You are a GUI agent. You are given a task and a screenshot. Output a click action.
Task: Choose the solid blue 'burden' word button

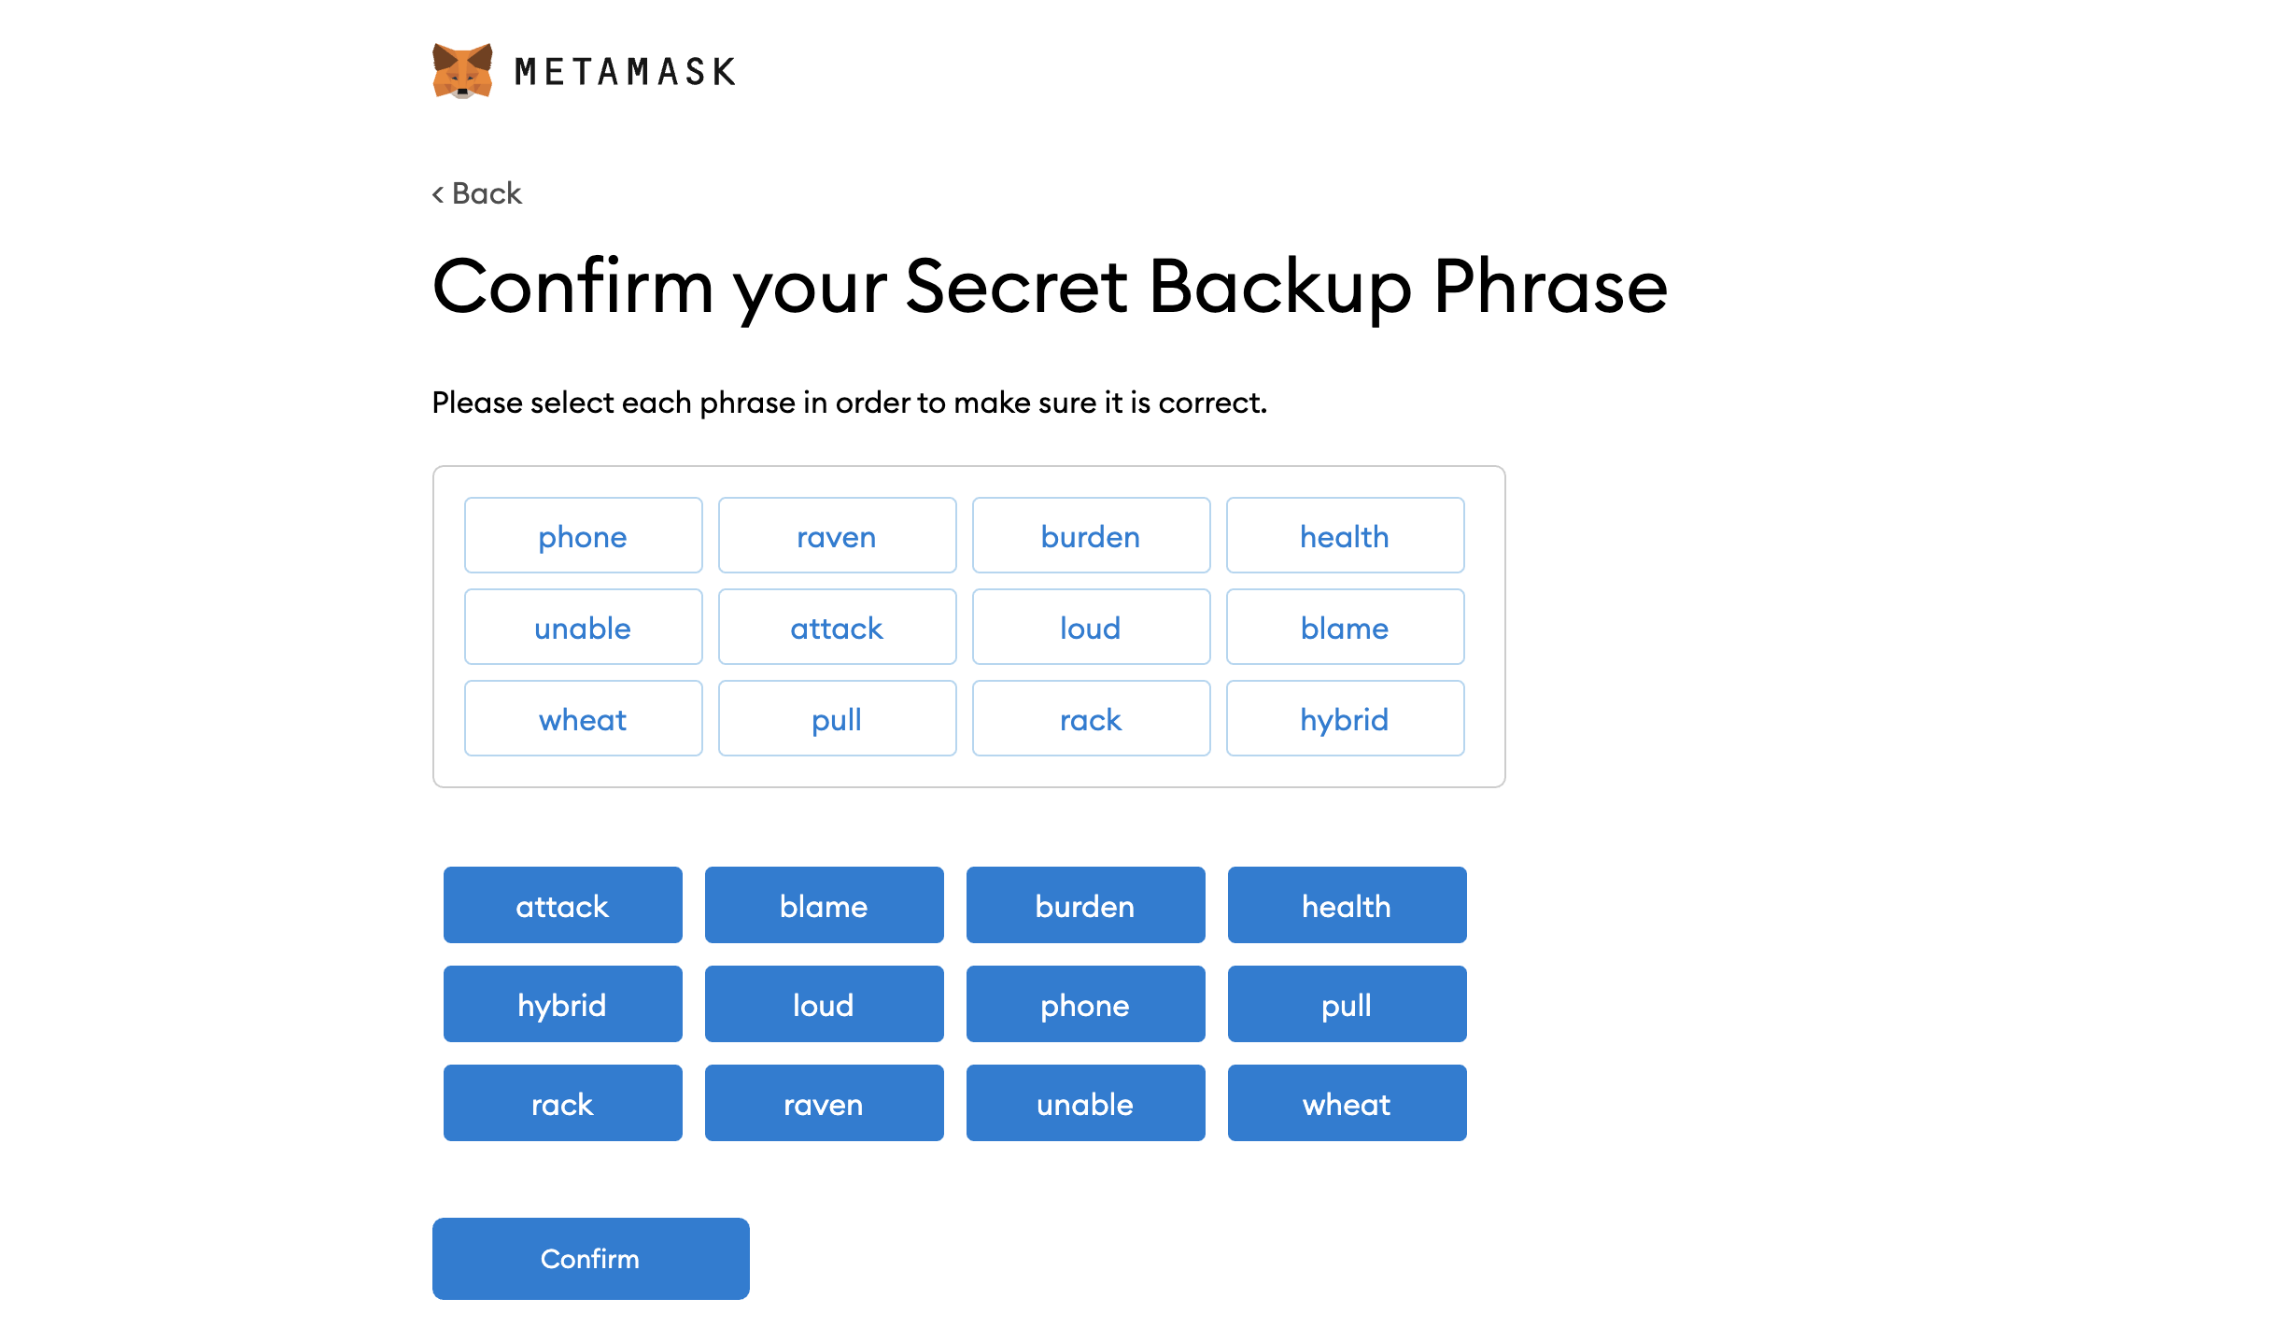click(x=1085, y=905)
